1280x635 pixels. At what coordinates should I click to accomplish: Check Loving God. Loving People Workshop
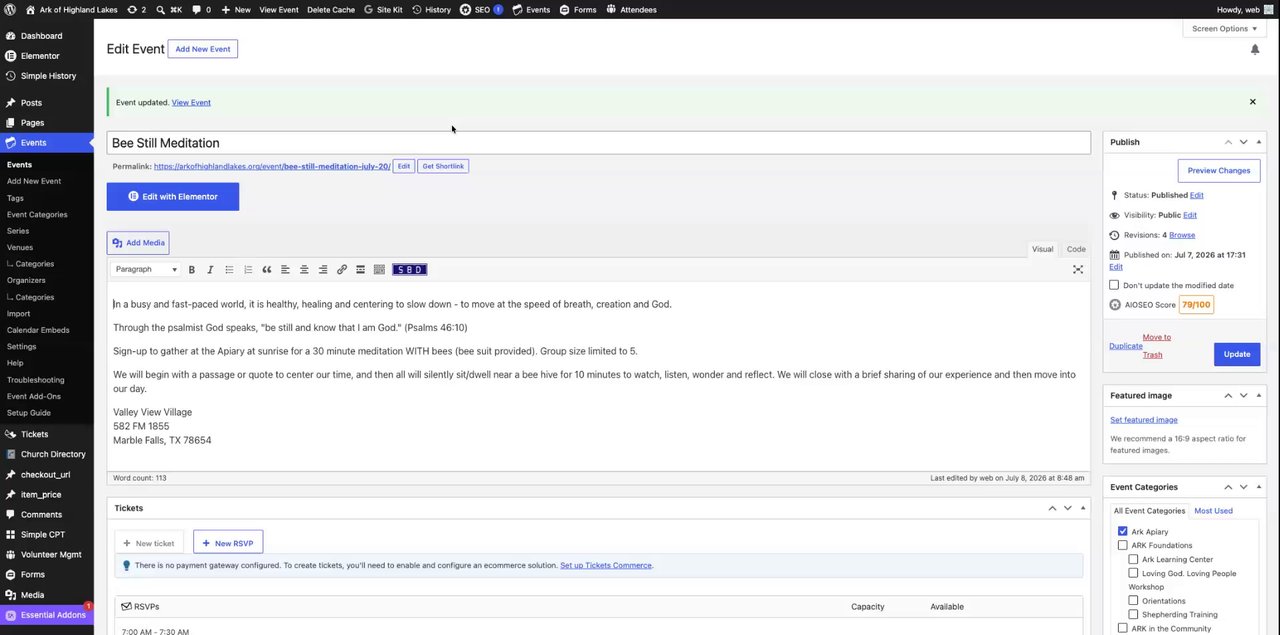[x=1133, y=574]
